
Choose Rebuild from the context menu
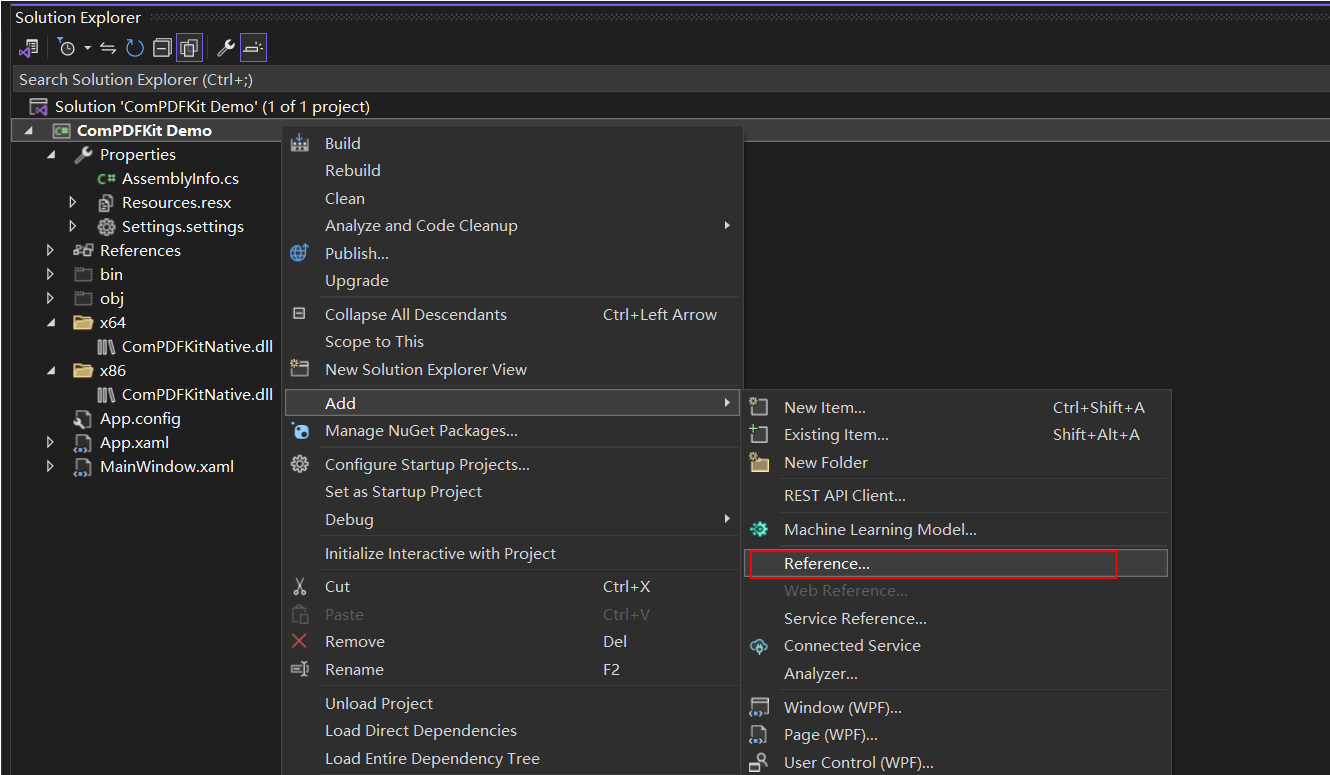pos(353,170)
